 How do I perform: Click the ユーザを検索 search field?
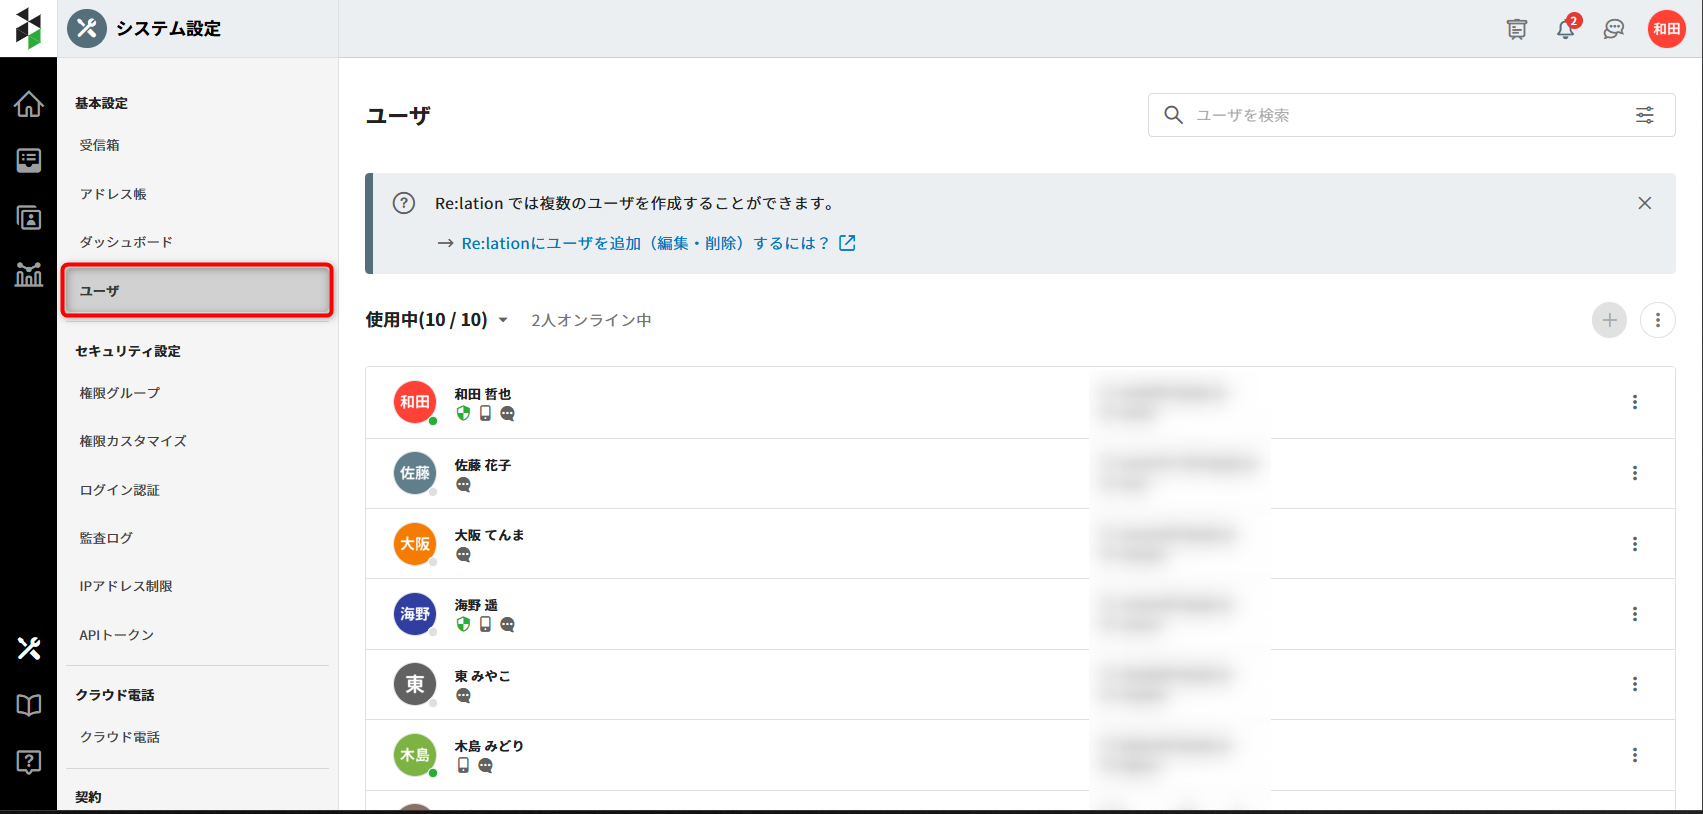pyautogui.click(x=1400, y=115)
